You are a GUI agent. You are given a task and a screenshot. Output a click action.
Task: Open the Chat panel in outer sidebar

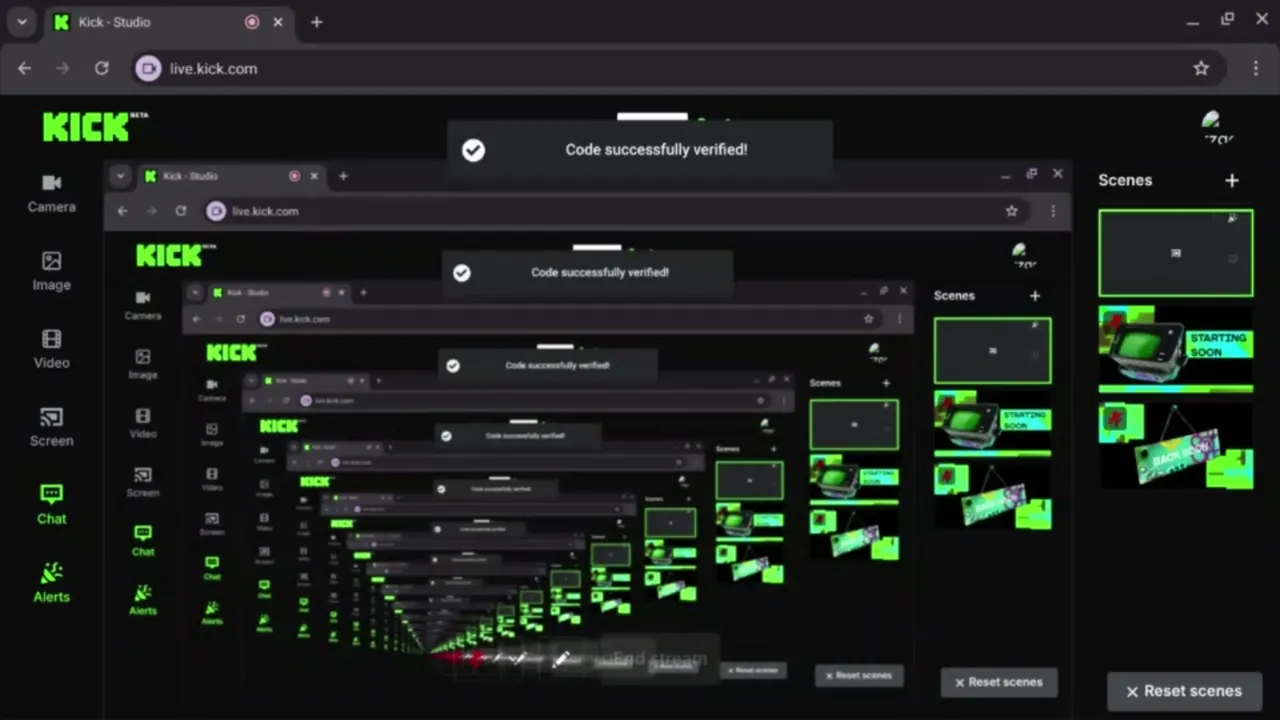coord(51,505)
